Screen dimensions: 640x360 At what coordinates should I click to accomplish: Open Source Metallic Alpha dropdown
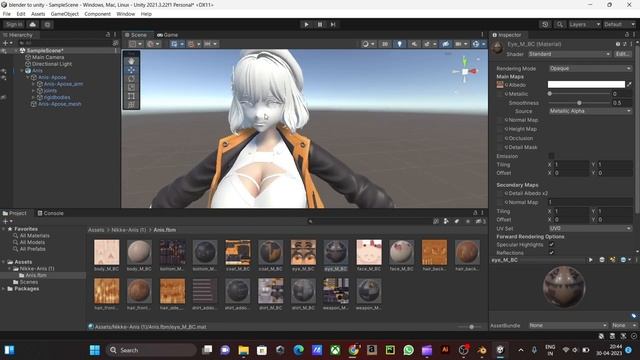pyautogui.click(x=590, y=111)
